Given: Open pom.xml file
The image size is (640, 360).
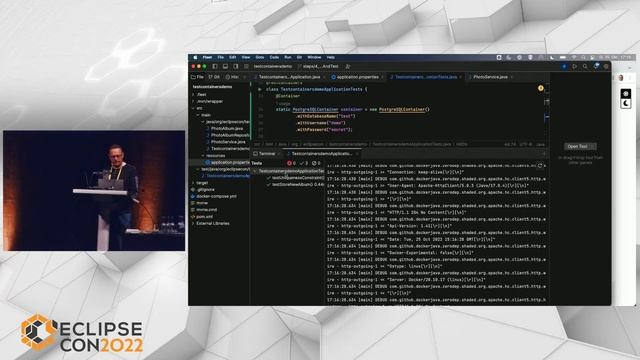Looking at the screenshot, I should [204, 217].
